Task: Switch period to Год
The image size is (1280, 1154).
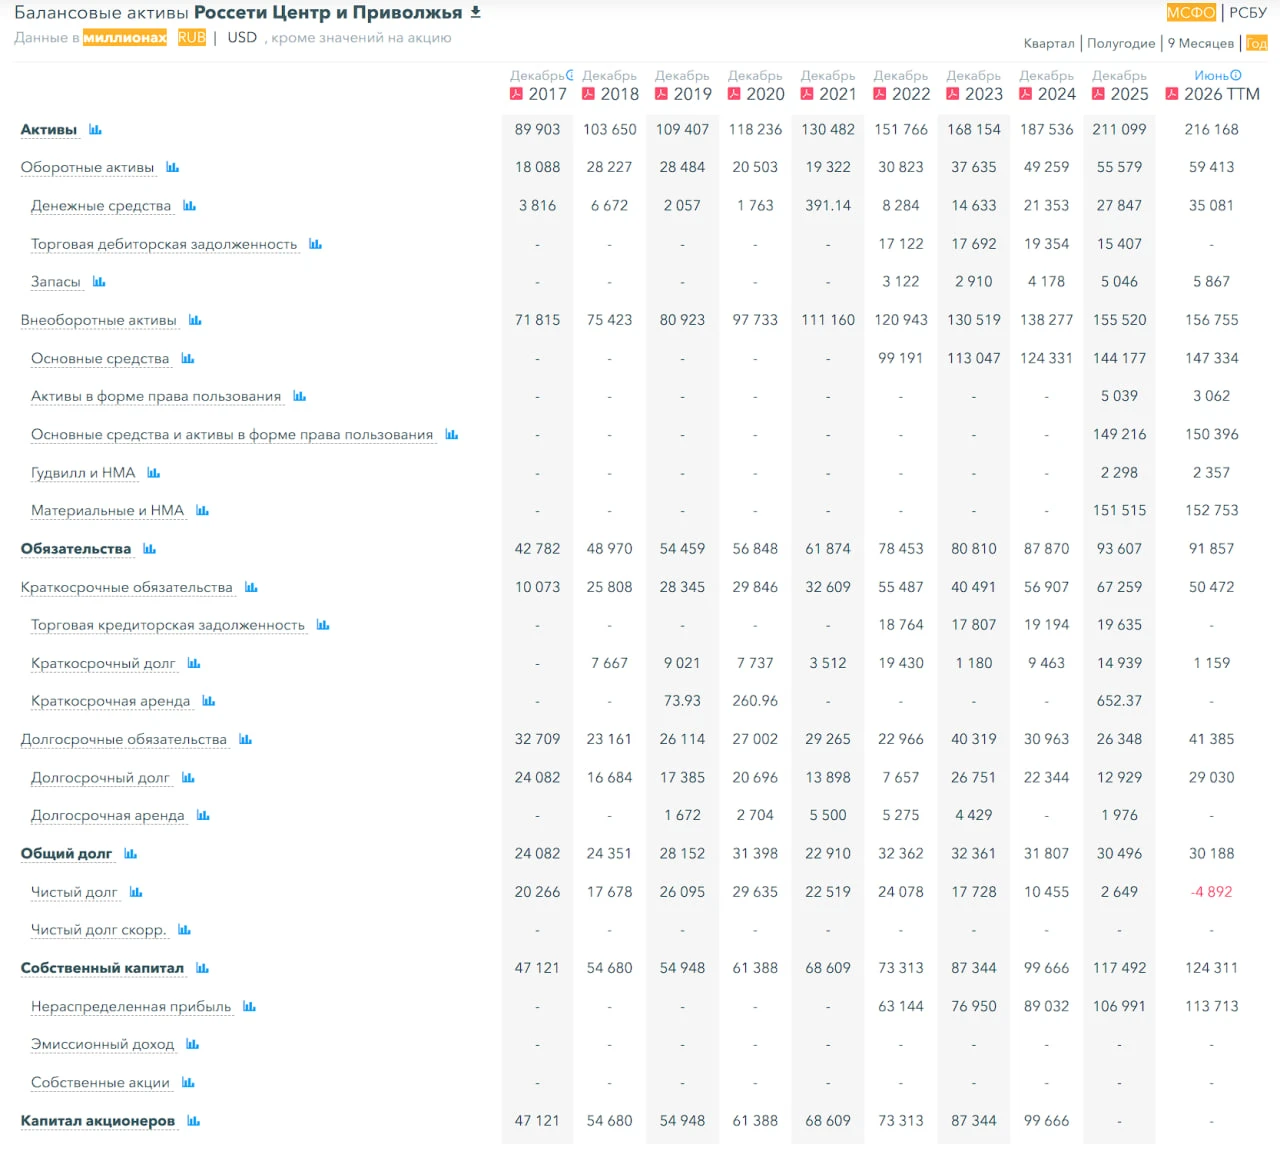Action: (x=1256, y=43)
